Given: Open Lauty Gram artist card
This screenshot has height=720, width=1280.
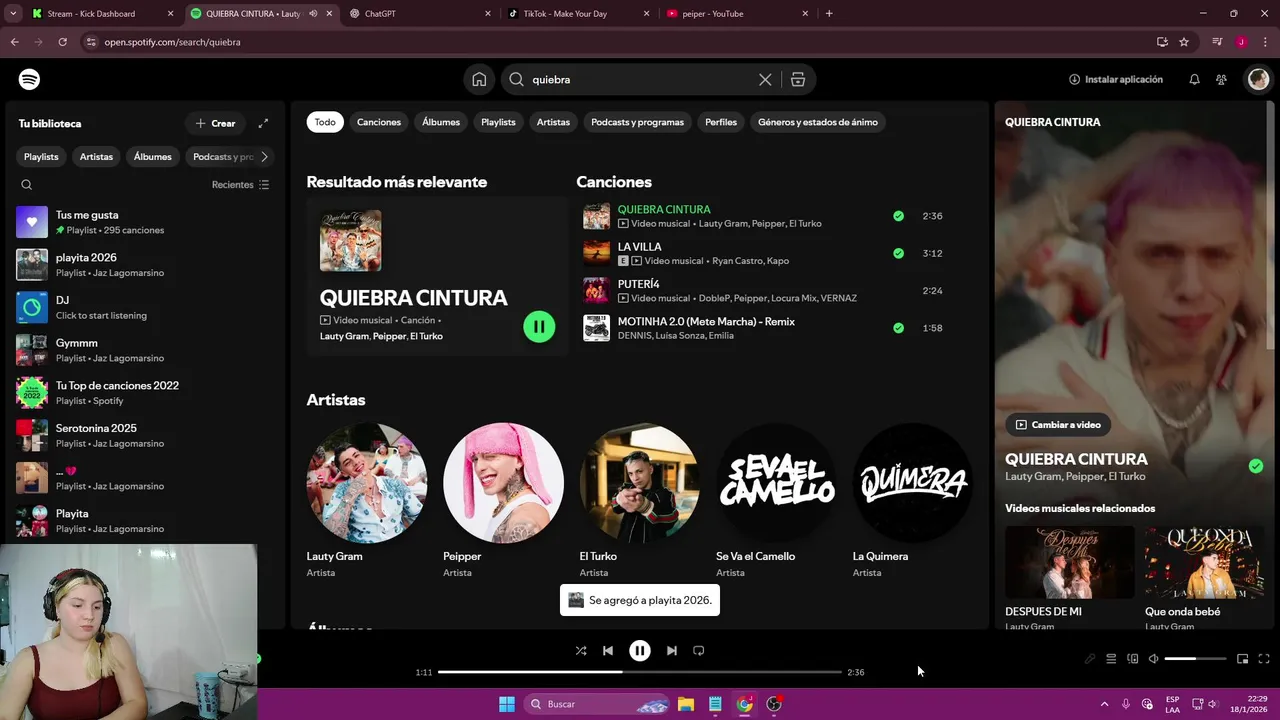Looking at the screenshot, I should pos(367,499).
